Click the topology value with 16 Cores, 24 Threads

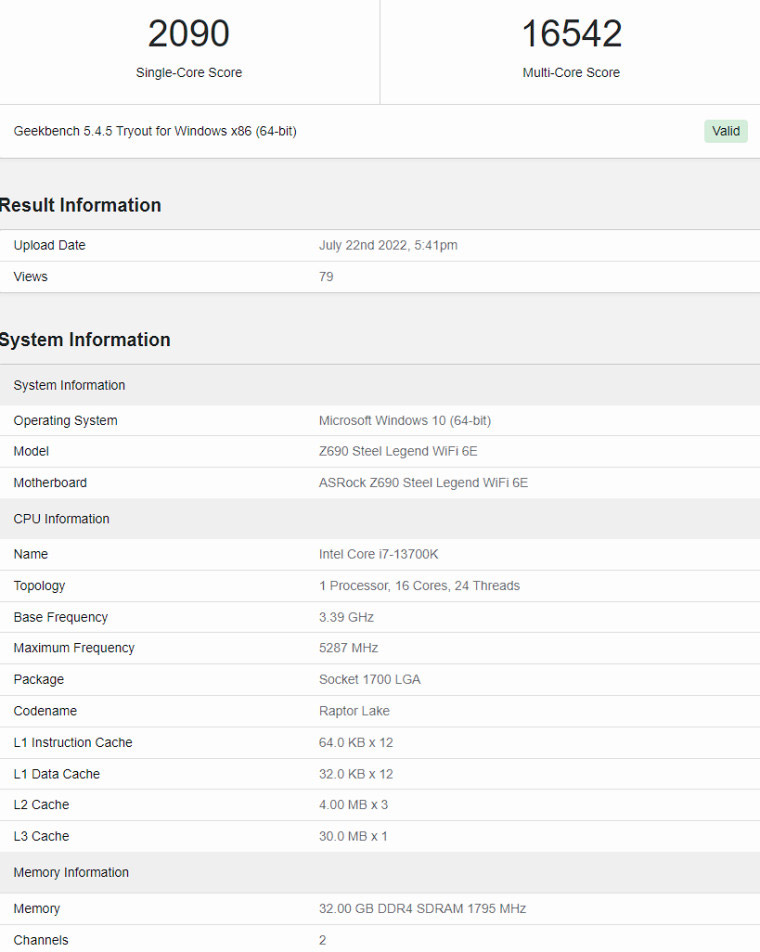[419, 586]
